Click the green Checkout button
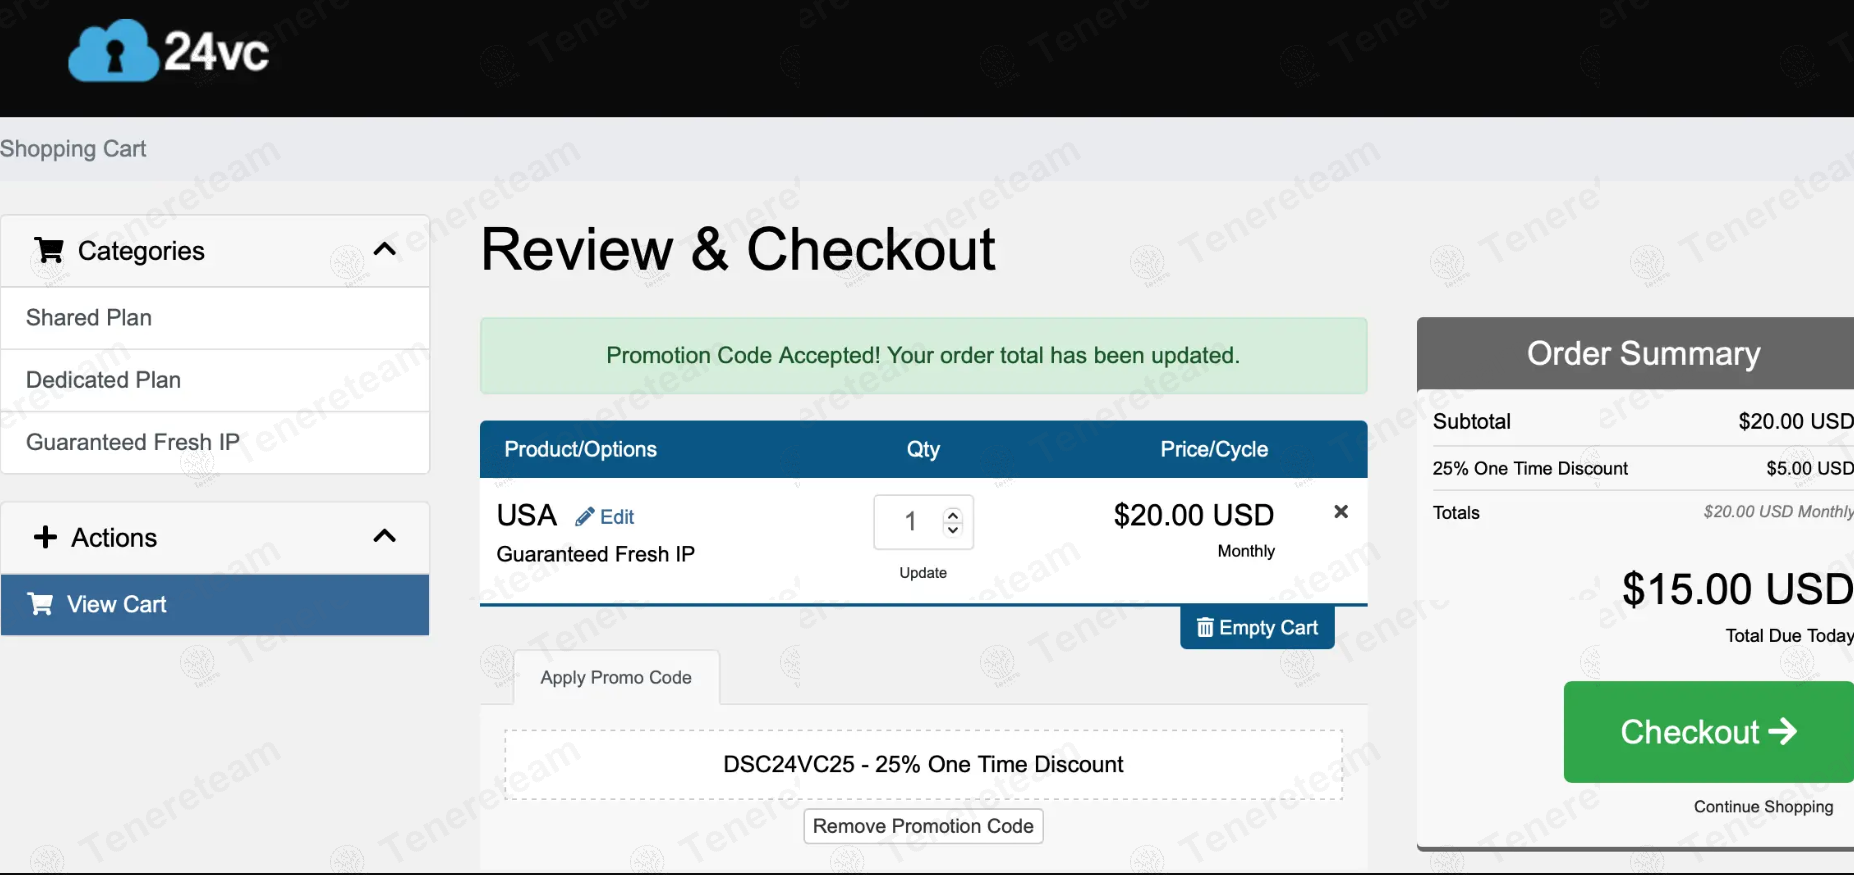1854x875 pixels. (1709, 732)
